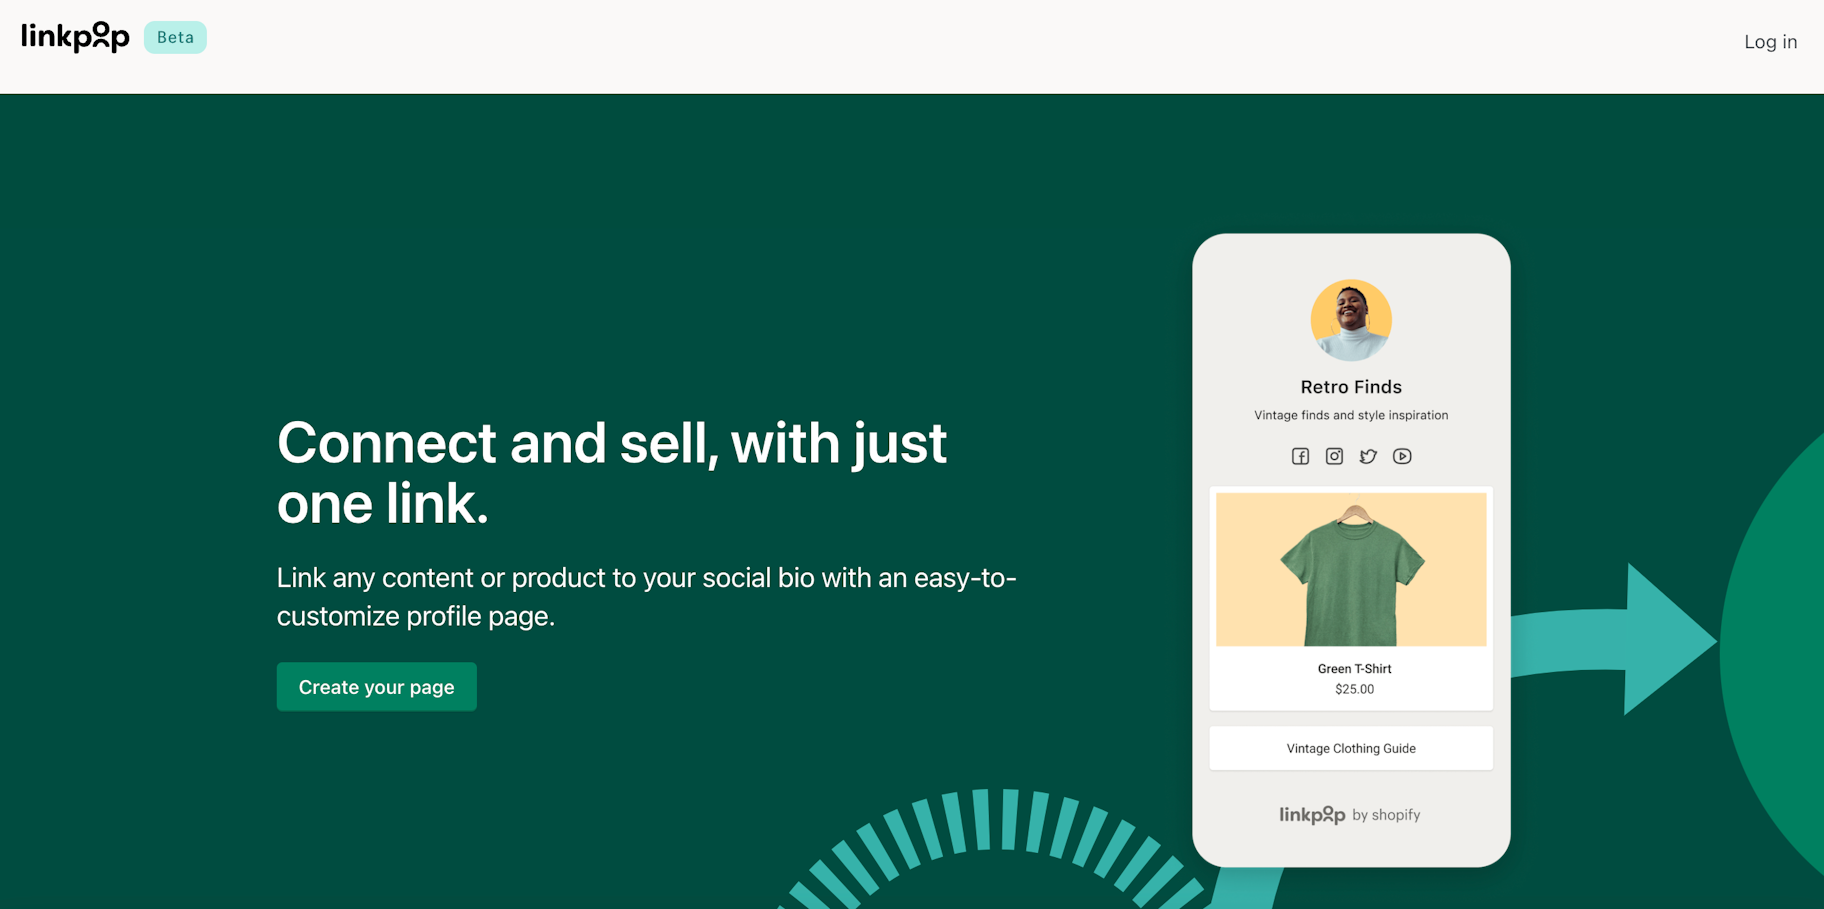Click the Twitter bird icon
This screenshot has height=909, width=1824.
click(1368, 456)
